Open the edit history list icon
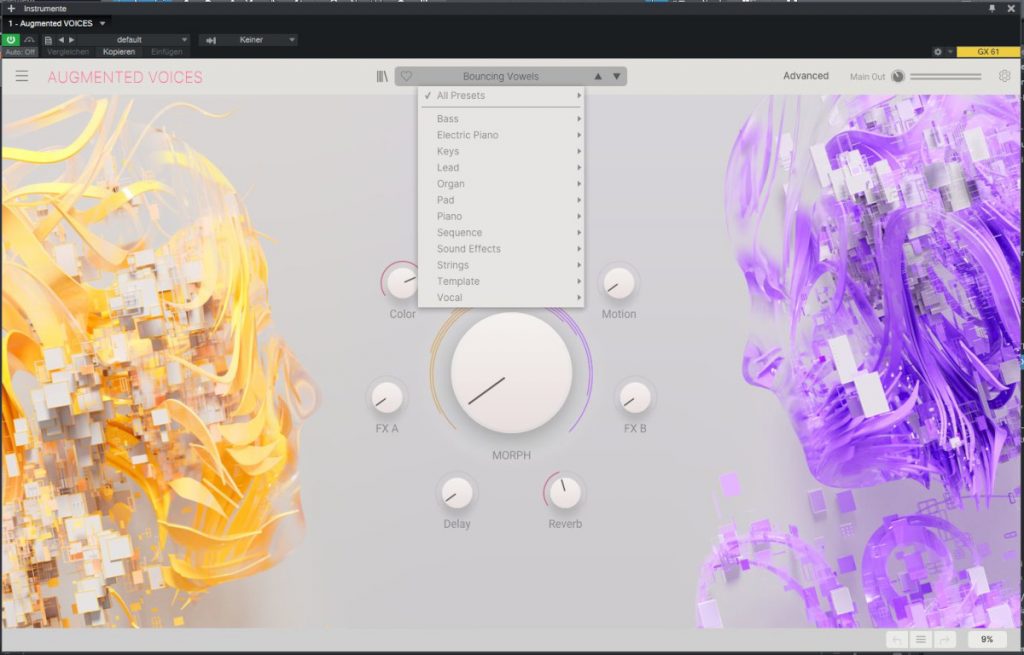Image resolution: width=1024 pixels, height=655 pixels. click(x=921, y=639)
